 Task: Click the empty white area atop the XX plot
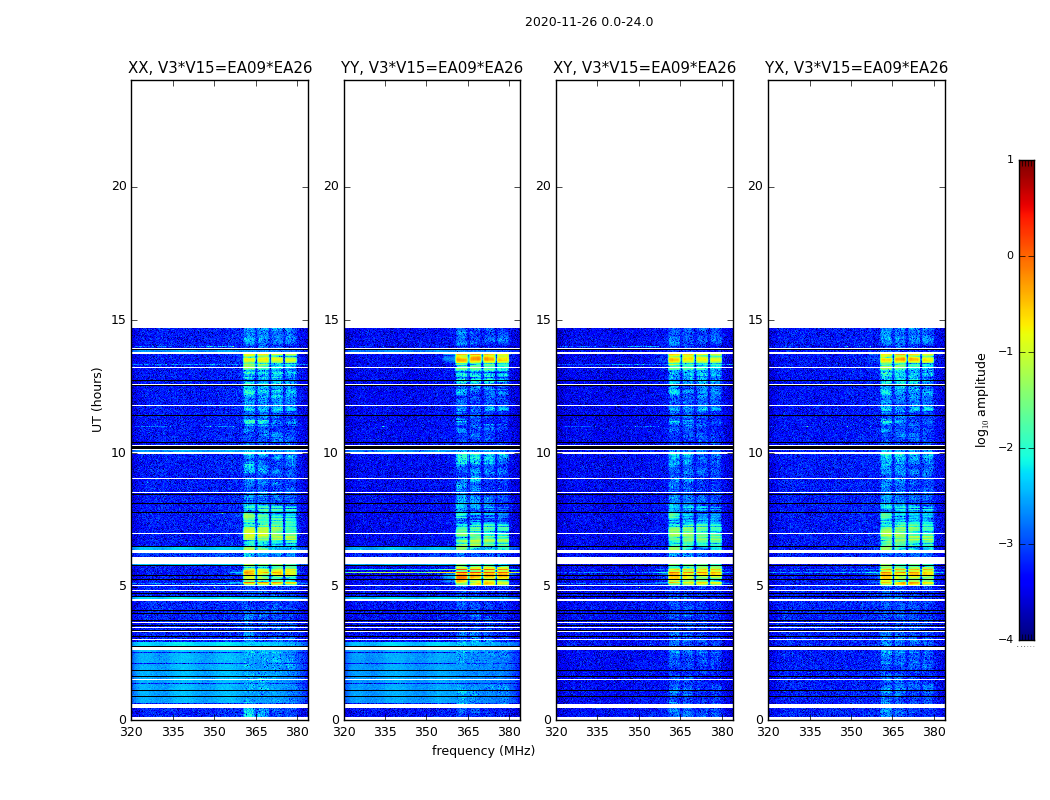(219, 200)
